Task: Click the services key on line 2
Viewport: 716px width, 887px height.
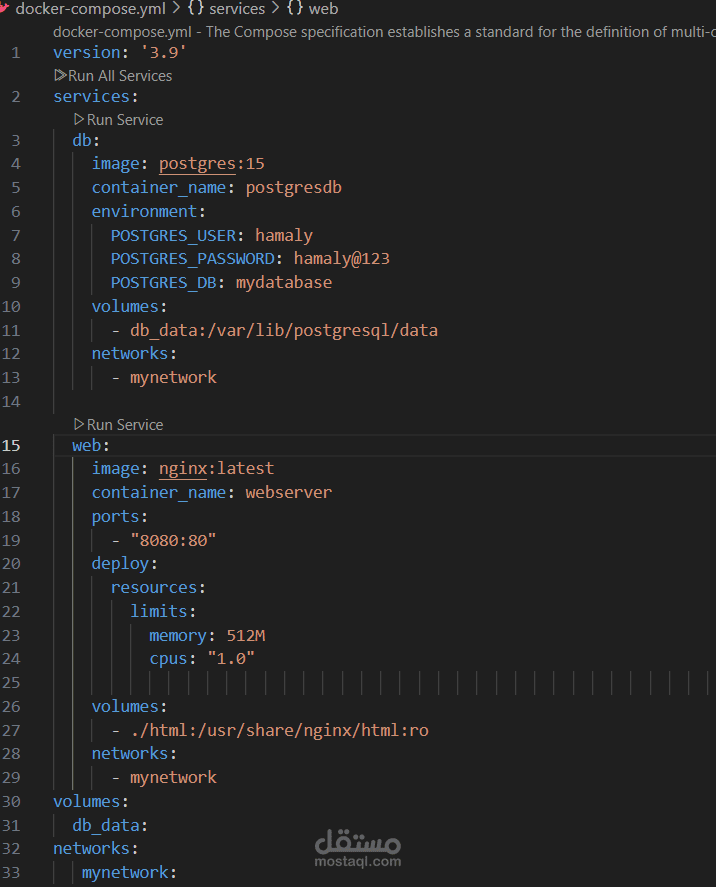Action: (x=92, y=96)
